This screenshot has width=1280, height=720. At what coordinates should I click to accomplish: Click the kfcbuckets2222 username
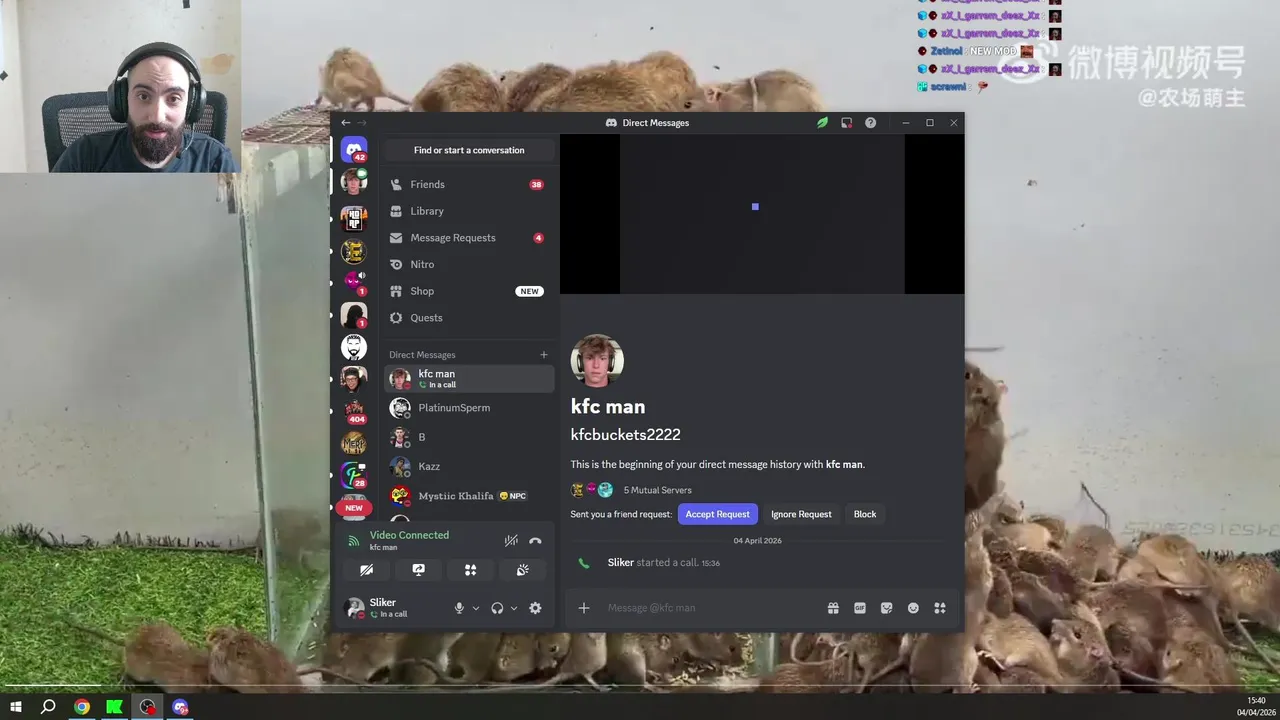[x=625, y=435]
